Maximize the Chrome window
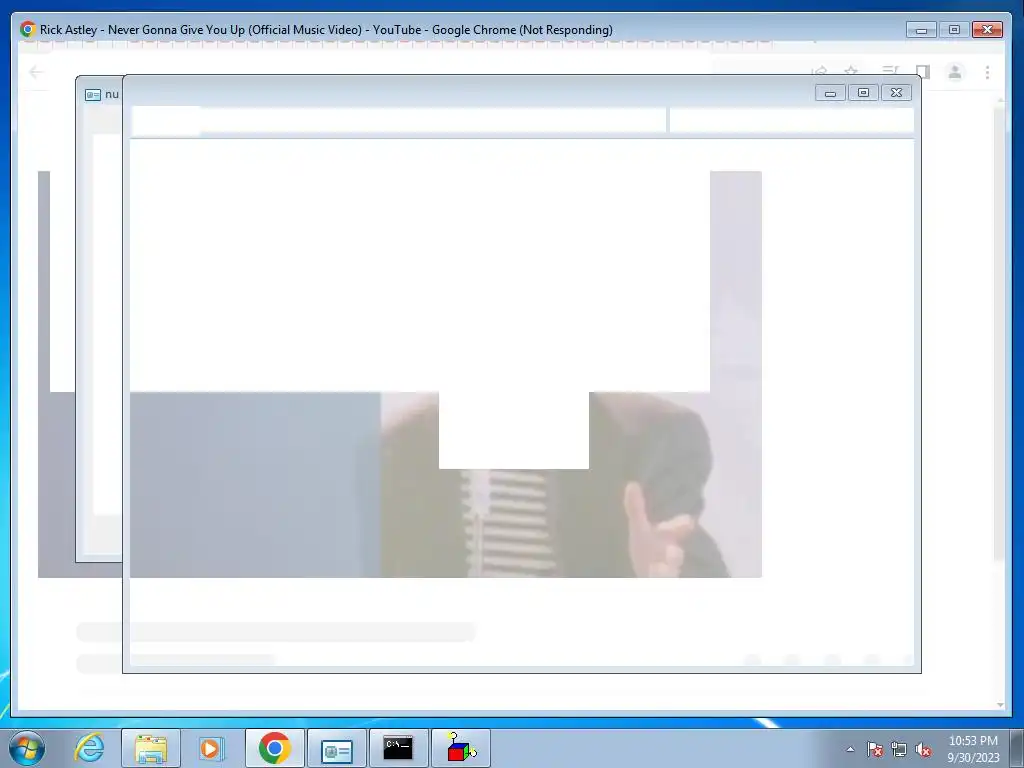The image size is (1024, 768). 954,29
